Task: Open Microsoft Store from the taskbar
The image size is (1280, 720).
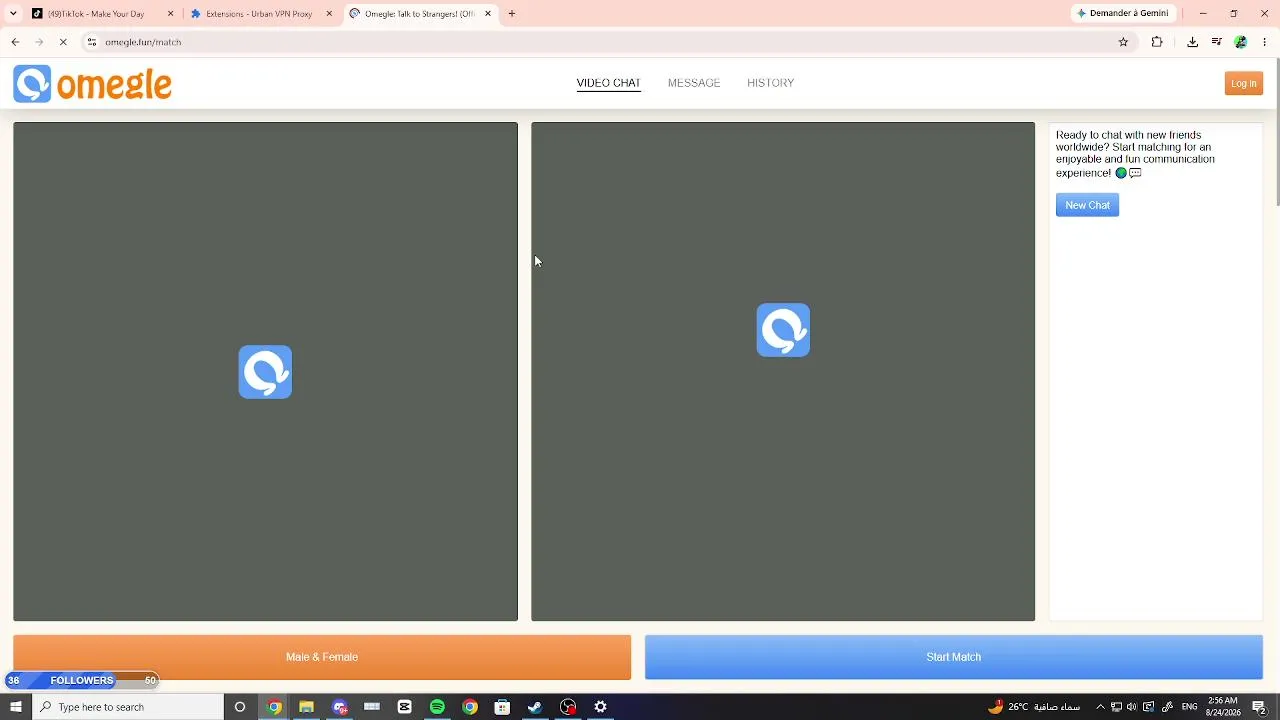Action: 502,707
